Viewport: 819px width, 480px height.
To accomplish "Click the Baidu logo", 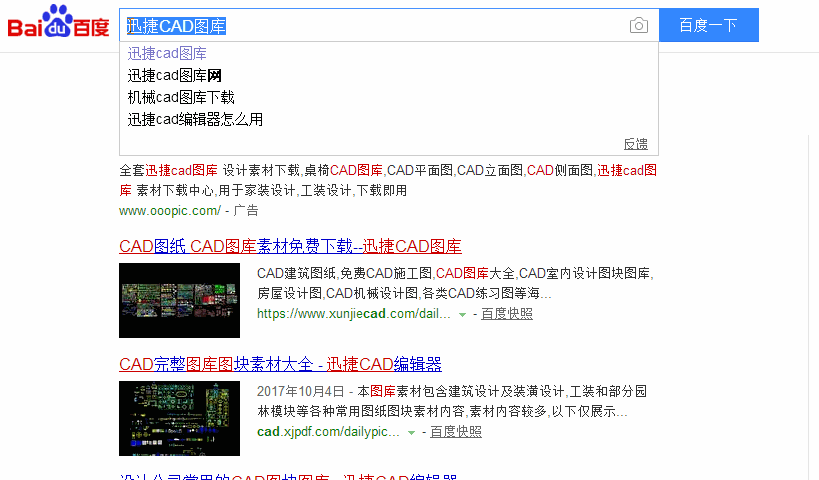I will click(x=58, y=22).
